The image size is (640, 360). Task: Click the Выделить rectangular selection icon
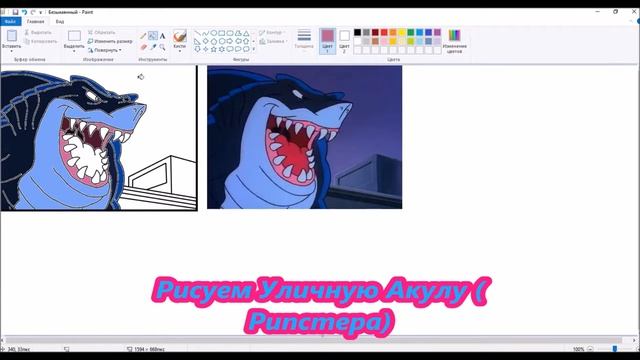click(74, 36)
